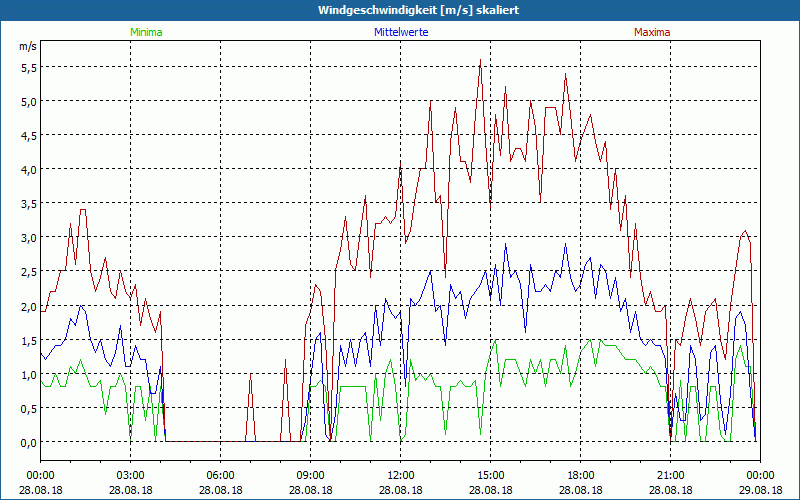Select the blue Mittelwerte legend label
This screenshot has height=500, width=800.
(x=401, y=32)
